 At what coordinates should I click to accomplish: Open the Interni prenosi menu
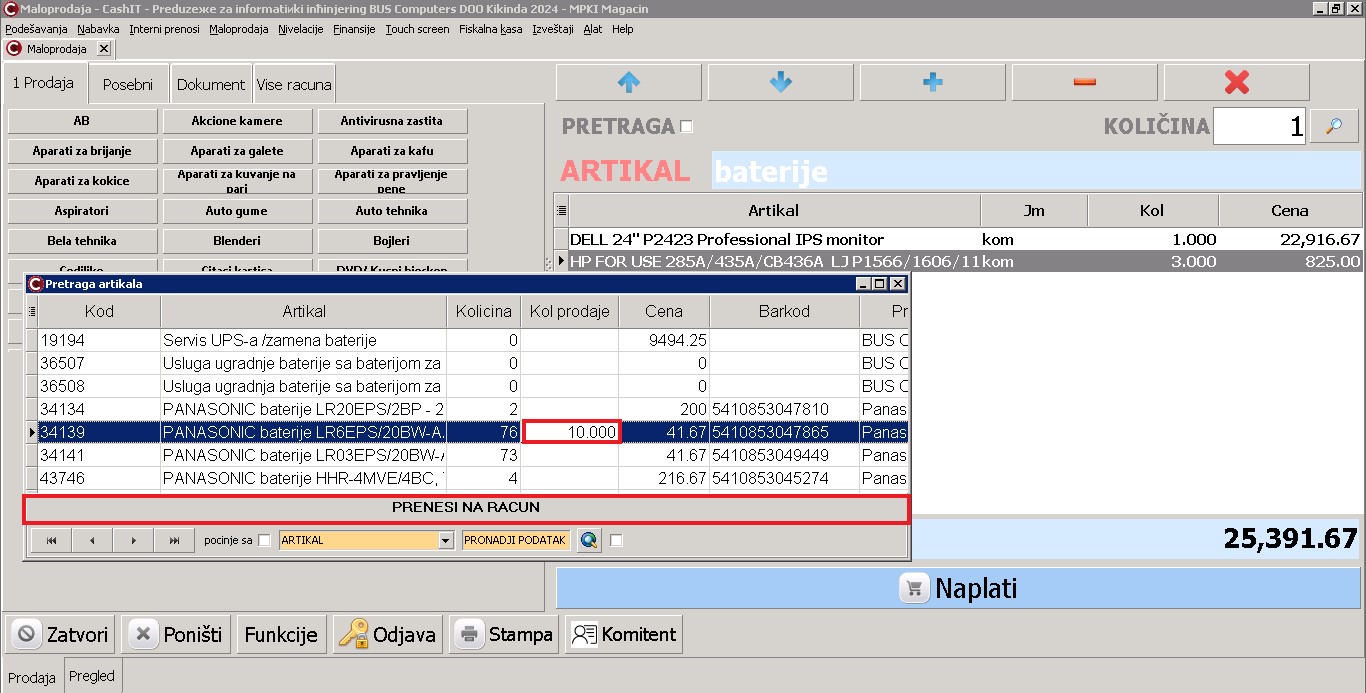(164, 29)
